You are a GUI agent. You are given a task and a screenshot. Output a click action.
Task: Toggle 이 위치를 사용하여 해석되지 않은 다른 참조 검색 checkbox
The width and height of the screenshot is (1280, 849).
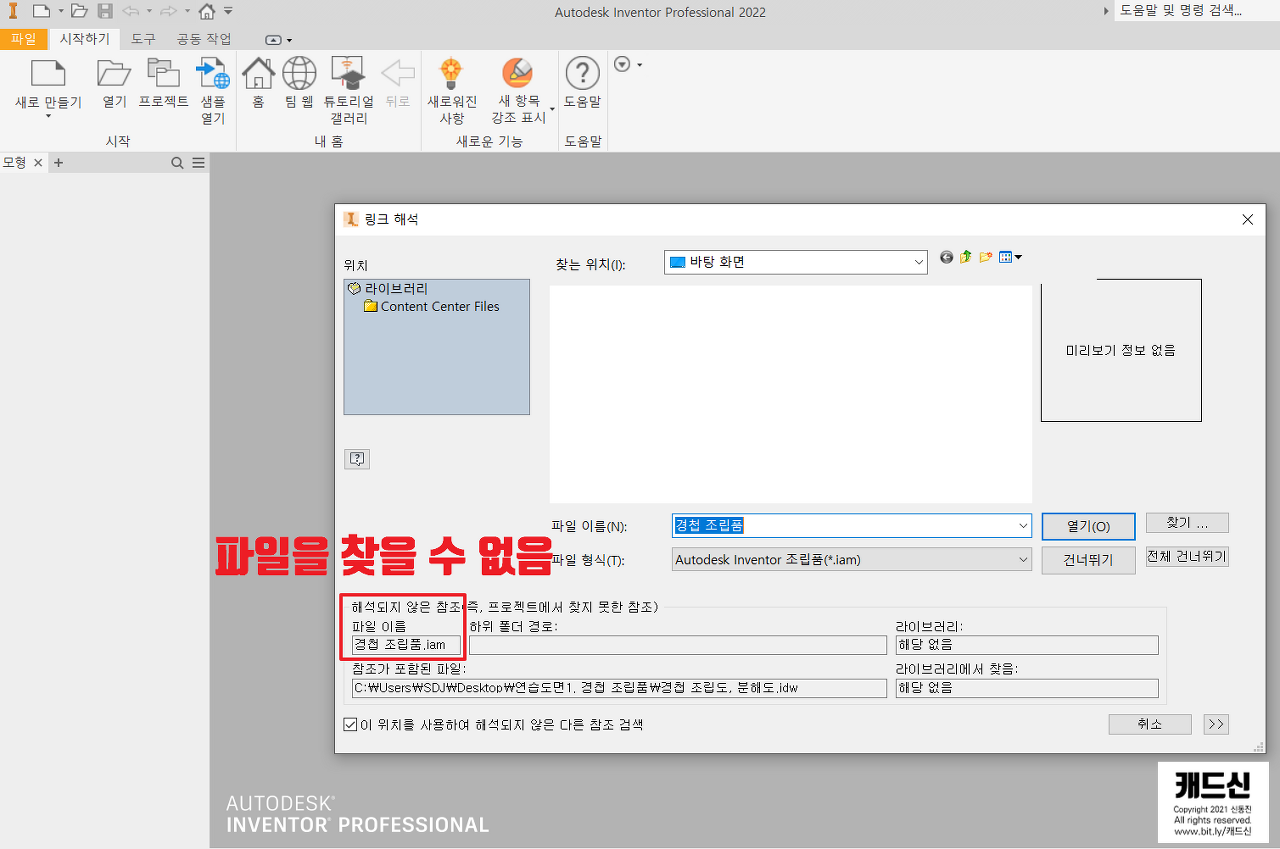click(x=350, y=724)
